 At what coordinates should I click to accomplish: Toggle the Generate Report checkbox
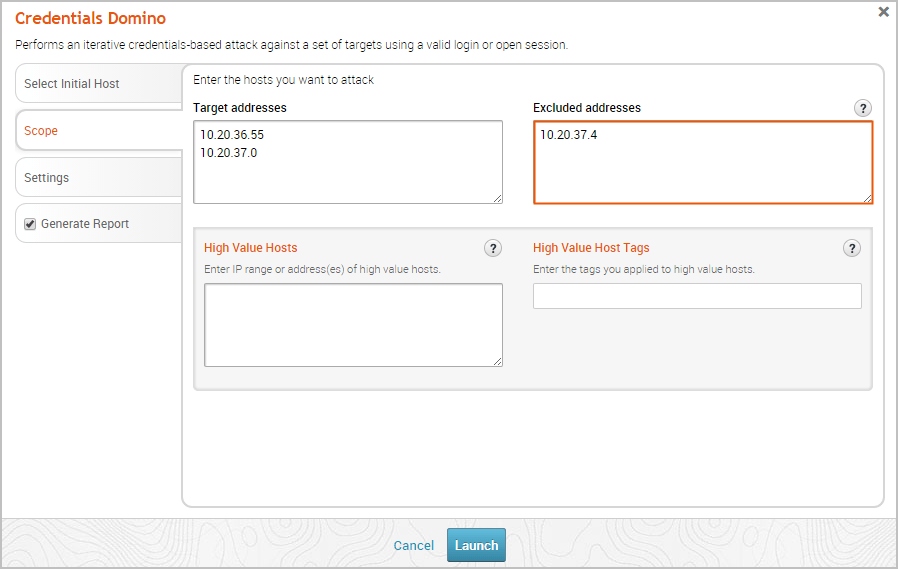pos(30,224)
